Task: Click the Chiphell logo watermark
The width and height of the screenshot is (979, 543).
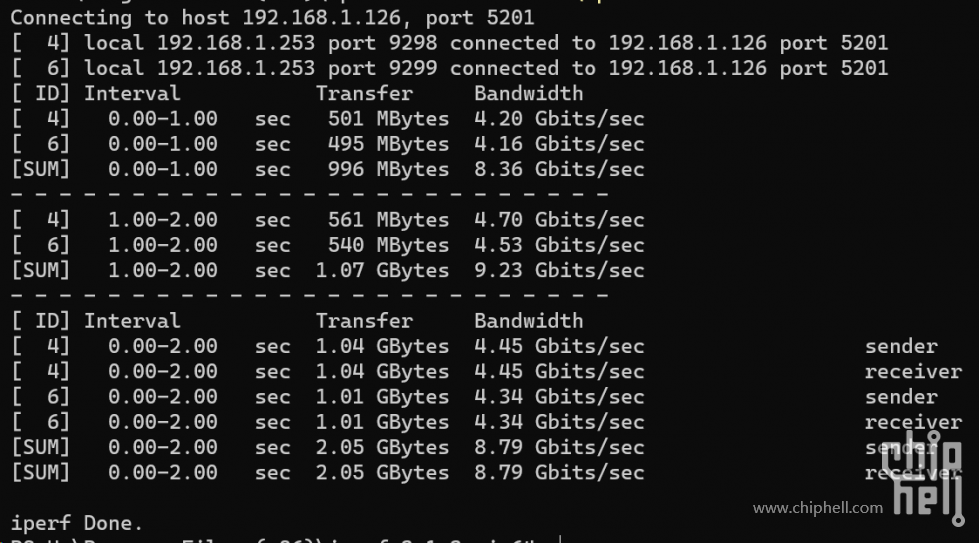Action: [x=923, y=479]
